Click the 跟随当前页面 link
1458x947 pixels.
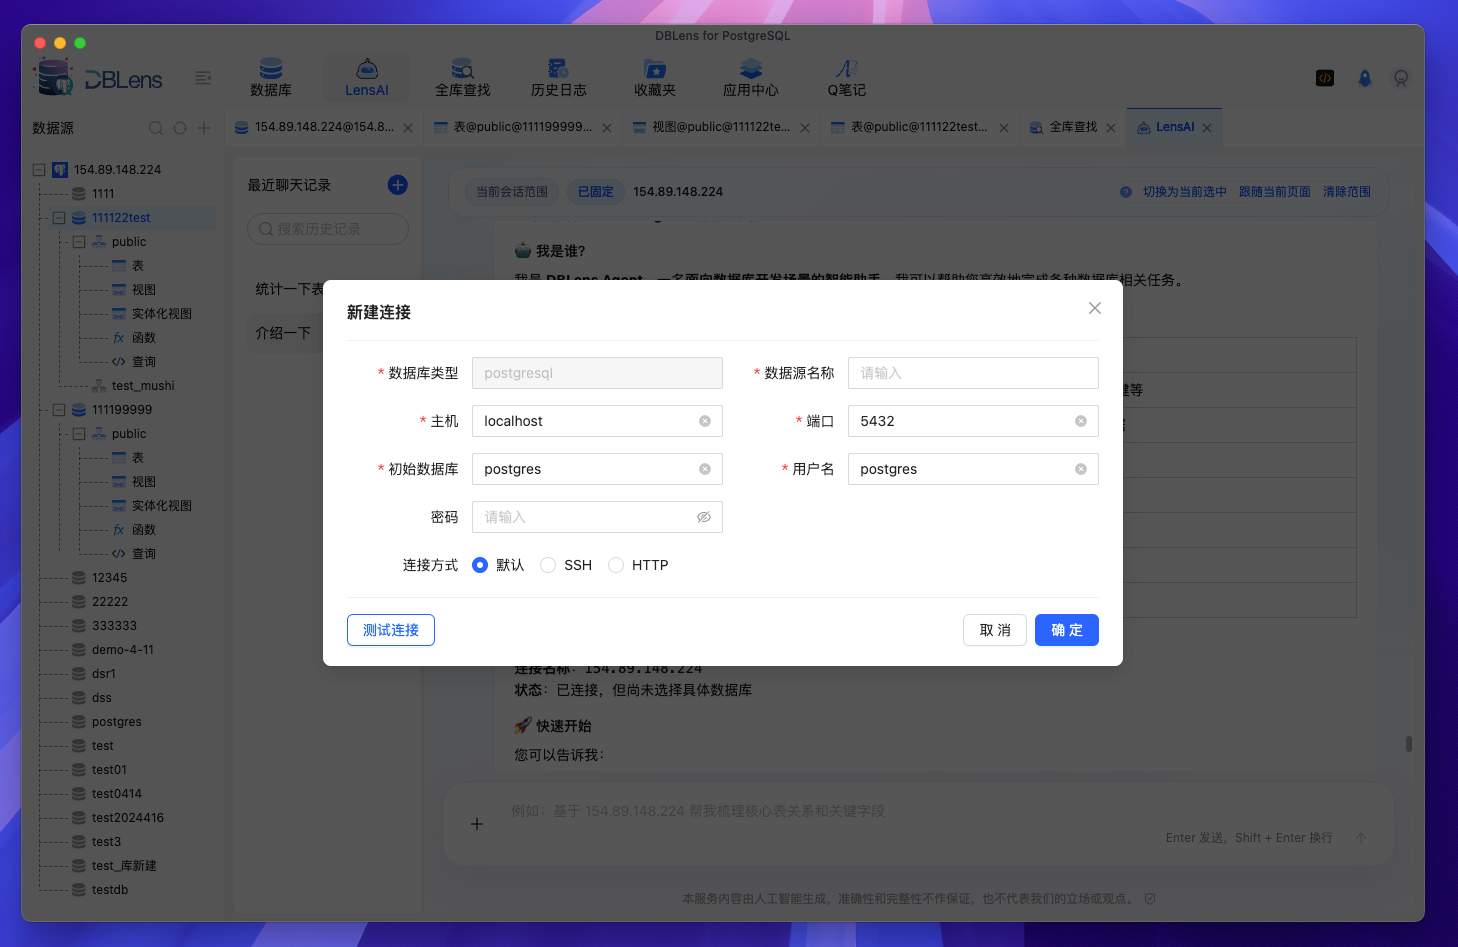1275,192
